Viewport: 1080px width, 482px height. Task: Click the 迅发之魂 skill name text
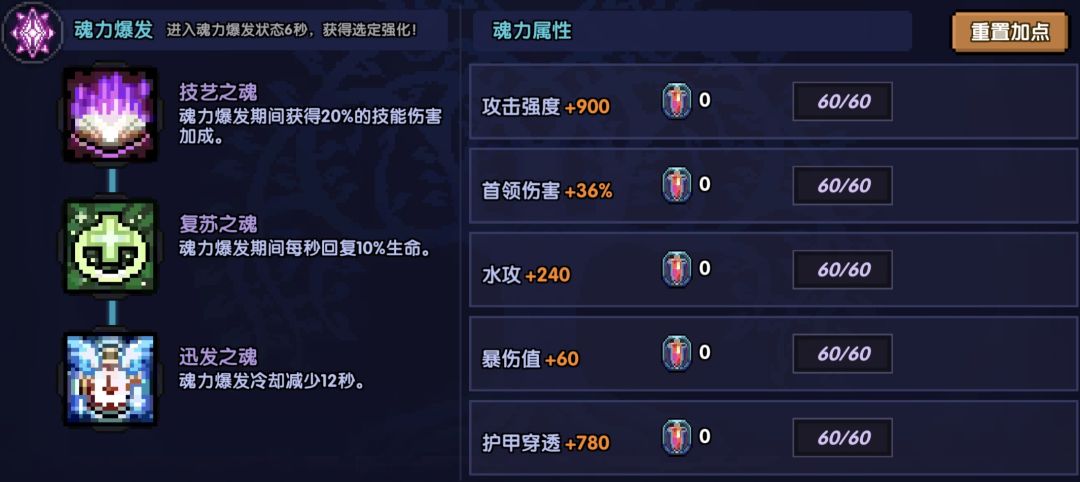click(x=218, y=357)
